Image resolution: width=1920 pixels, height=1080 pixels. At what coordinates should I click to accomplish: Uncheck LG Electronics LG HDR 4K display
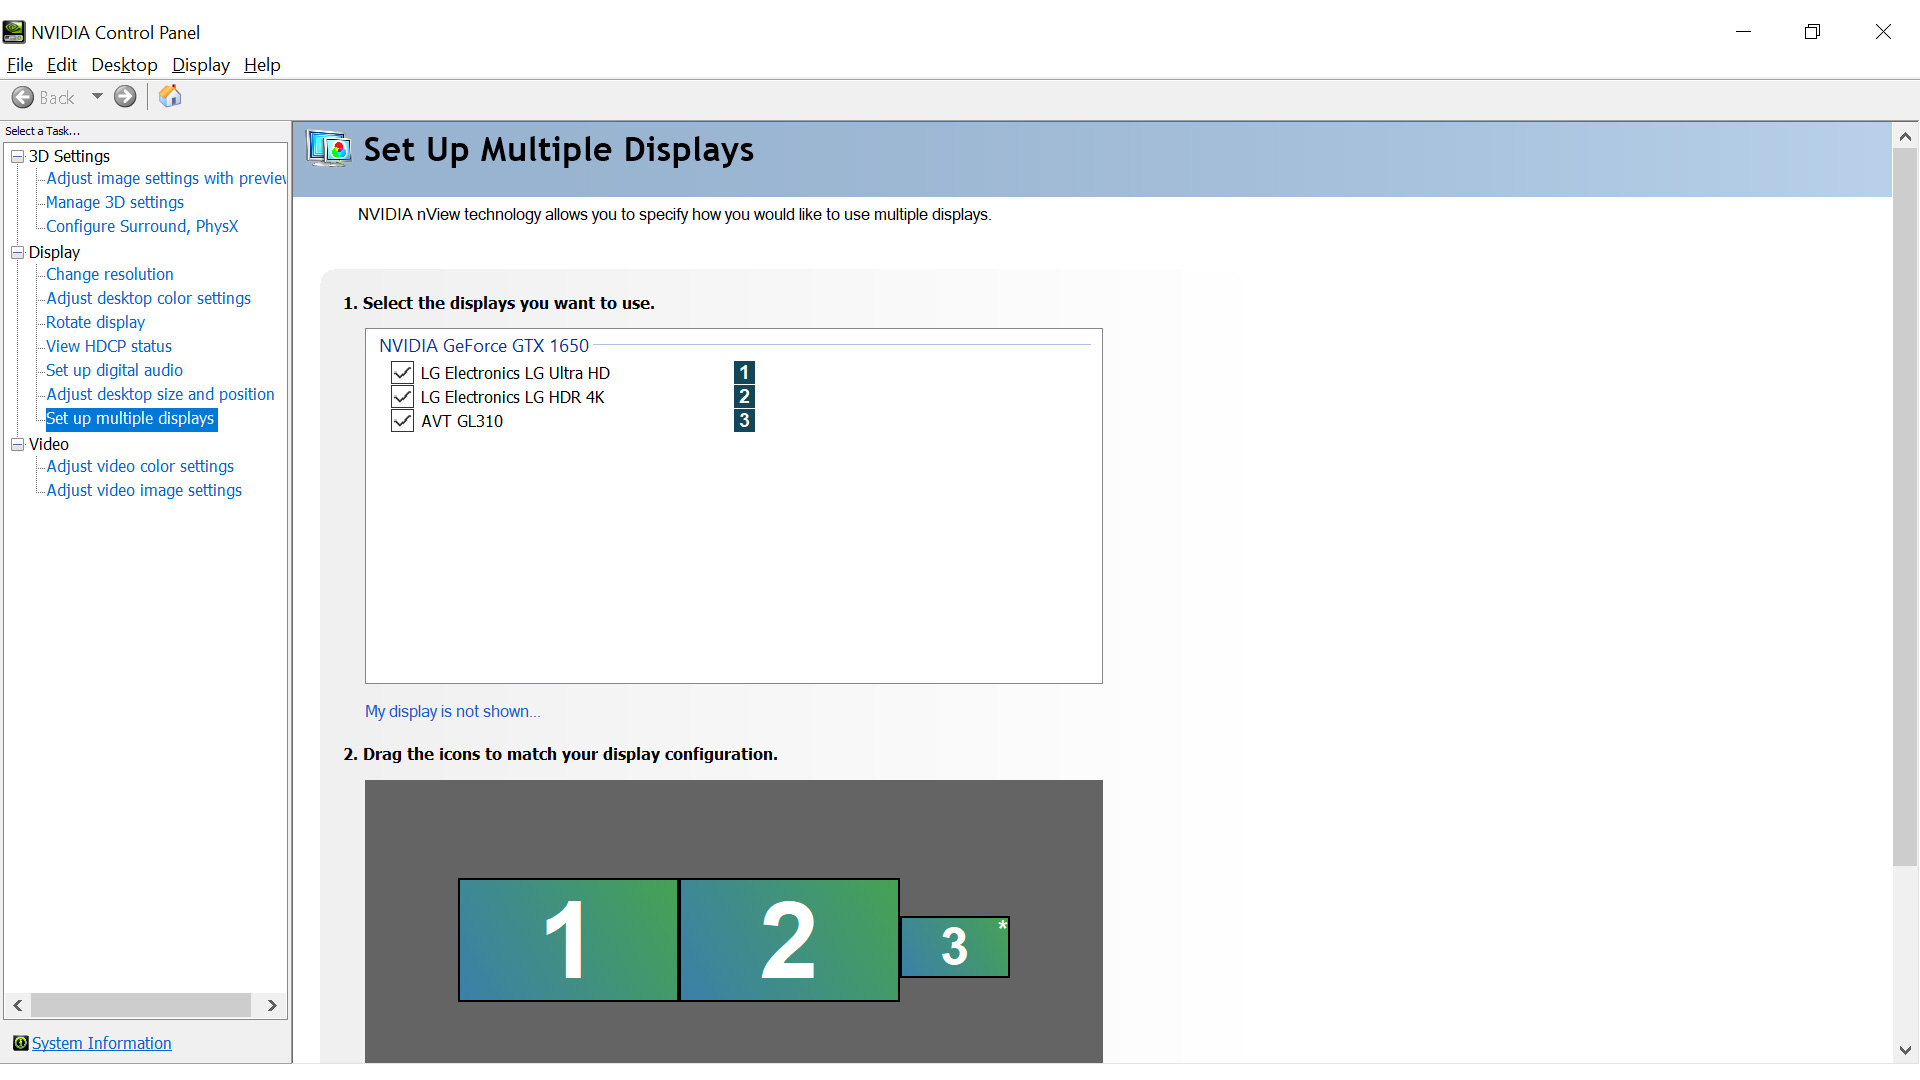(402, 397)
